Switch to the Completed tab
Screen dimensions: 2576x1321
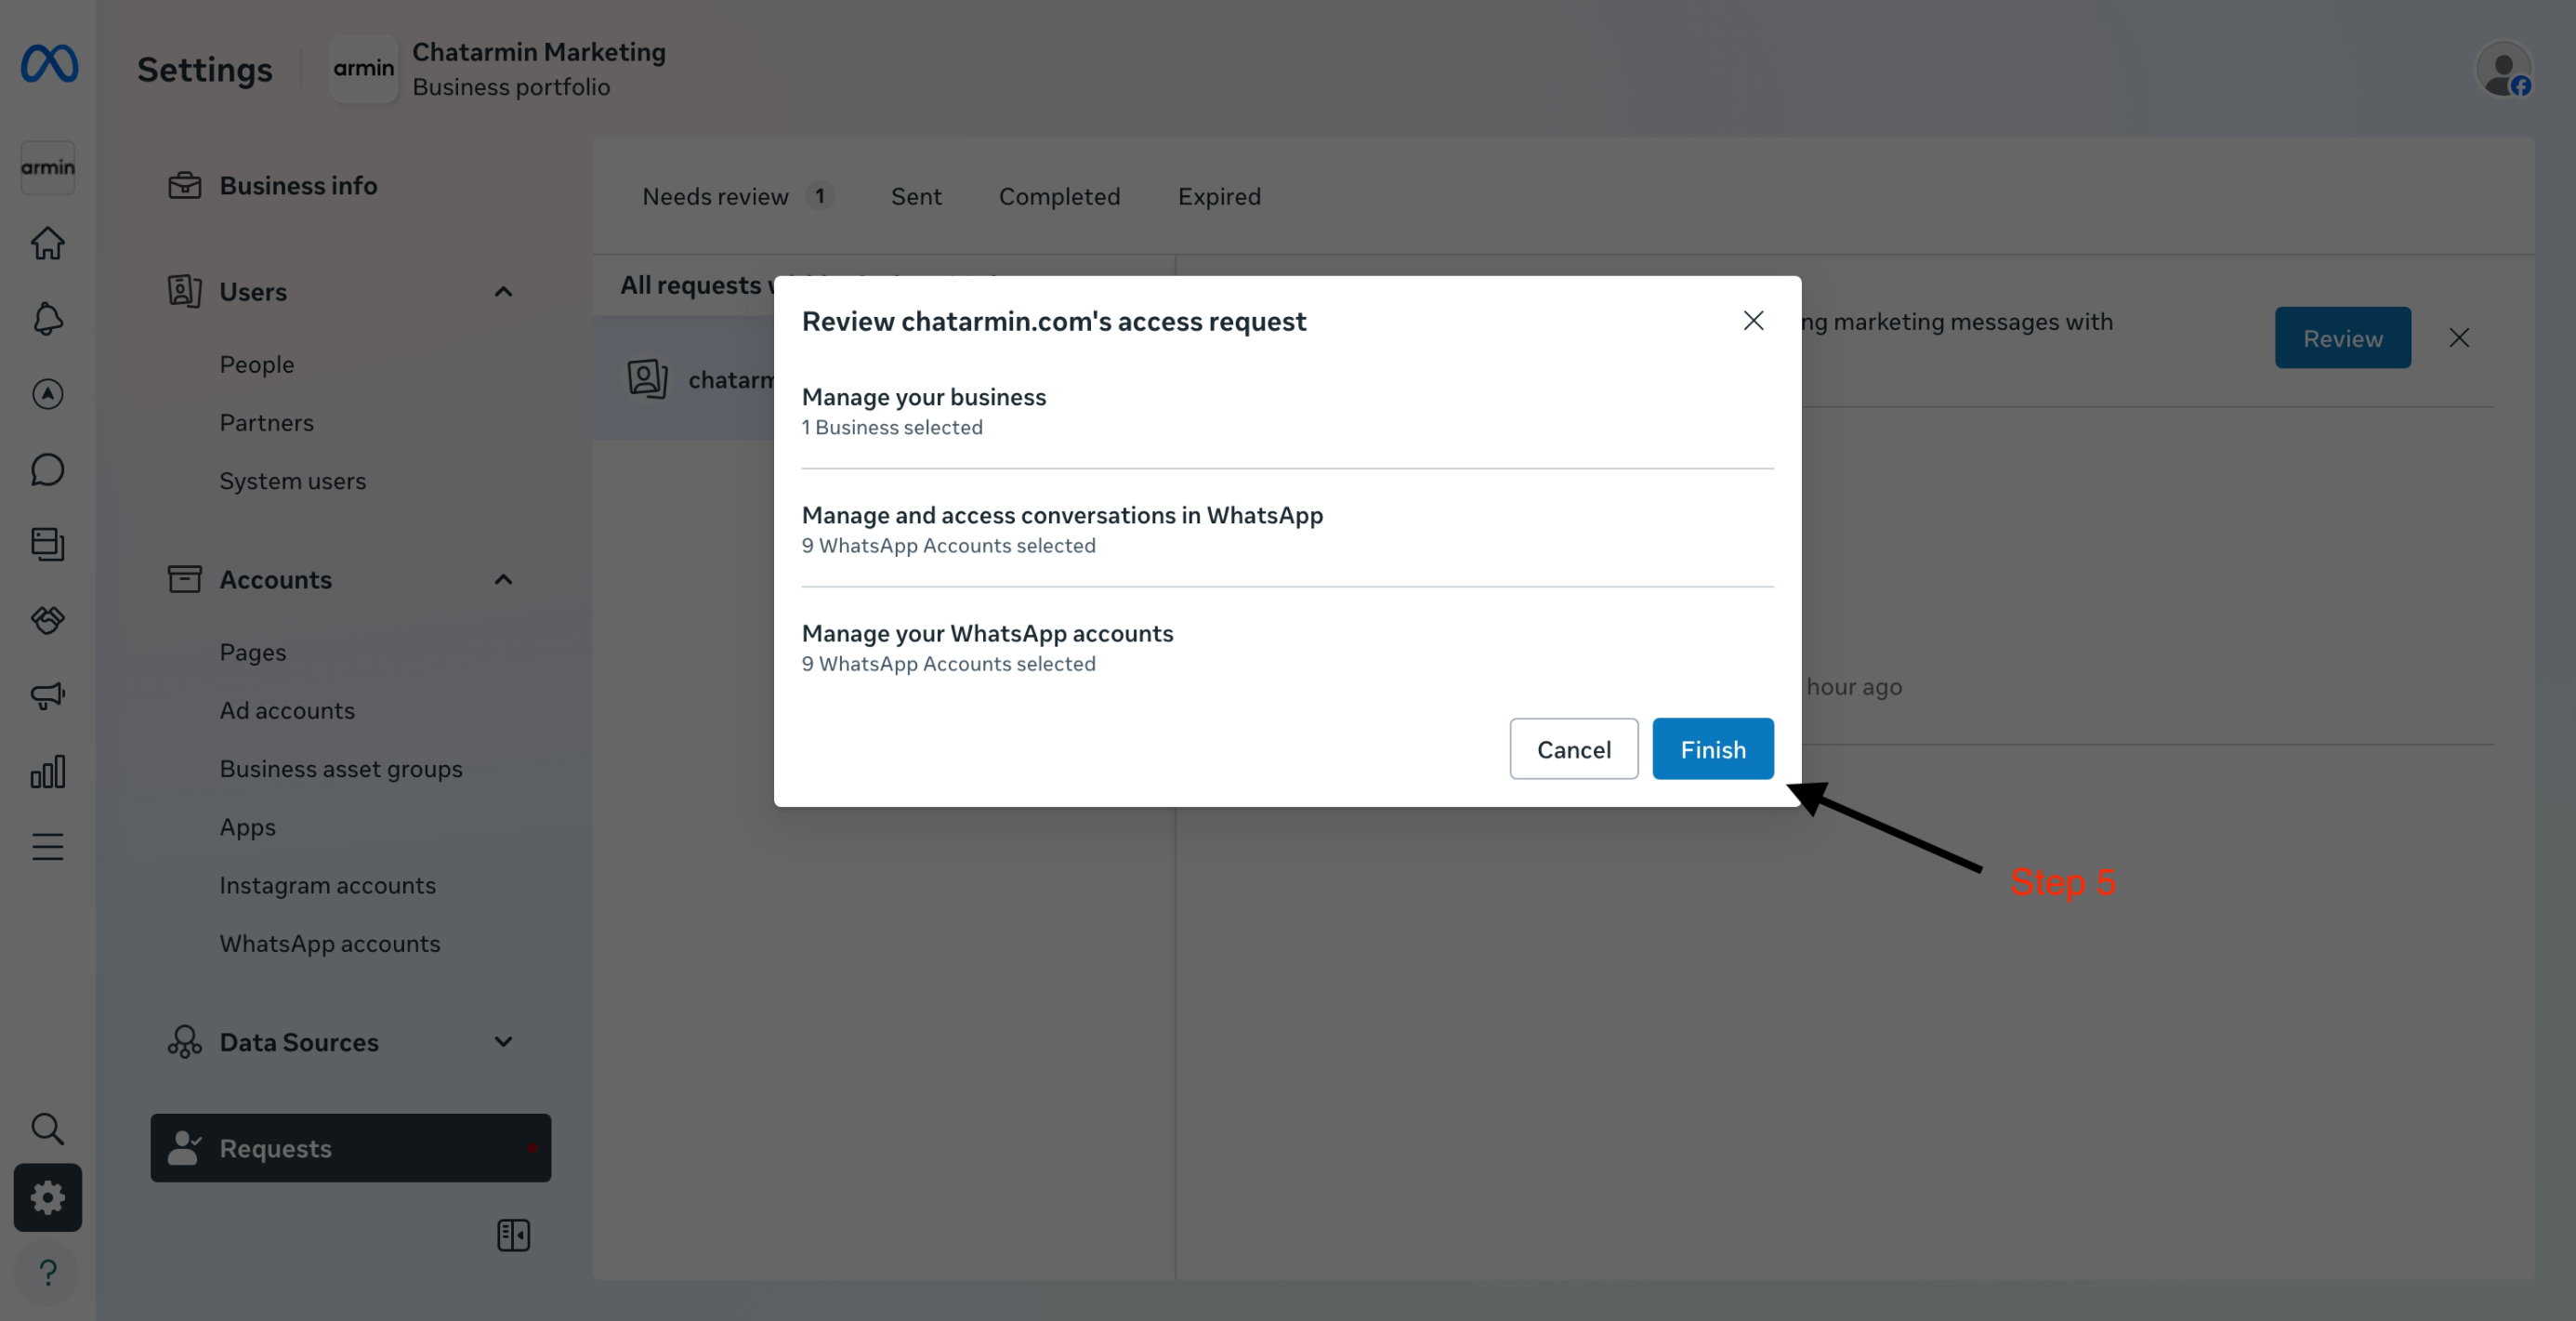[1059, 196]
